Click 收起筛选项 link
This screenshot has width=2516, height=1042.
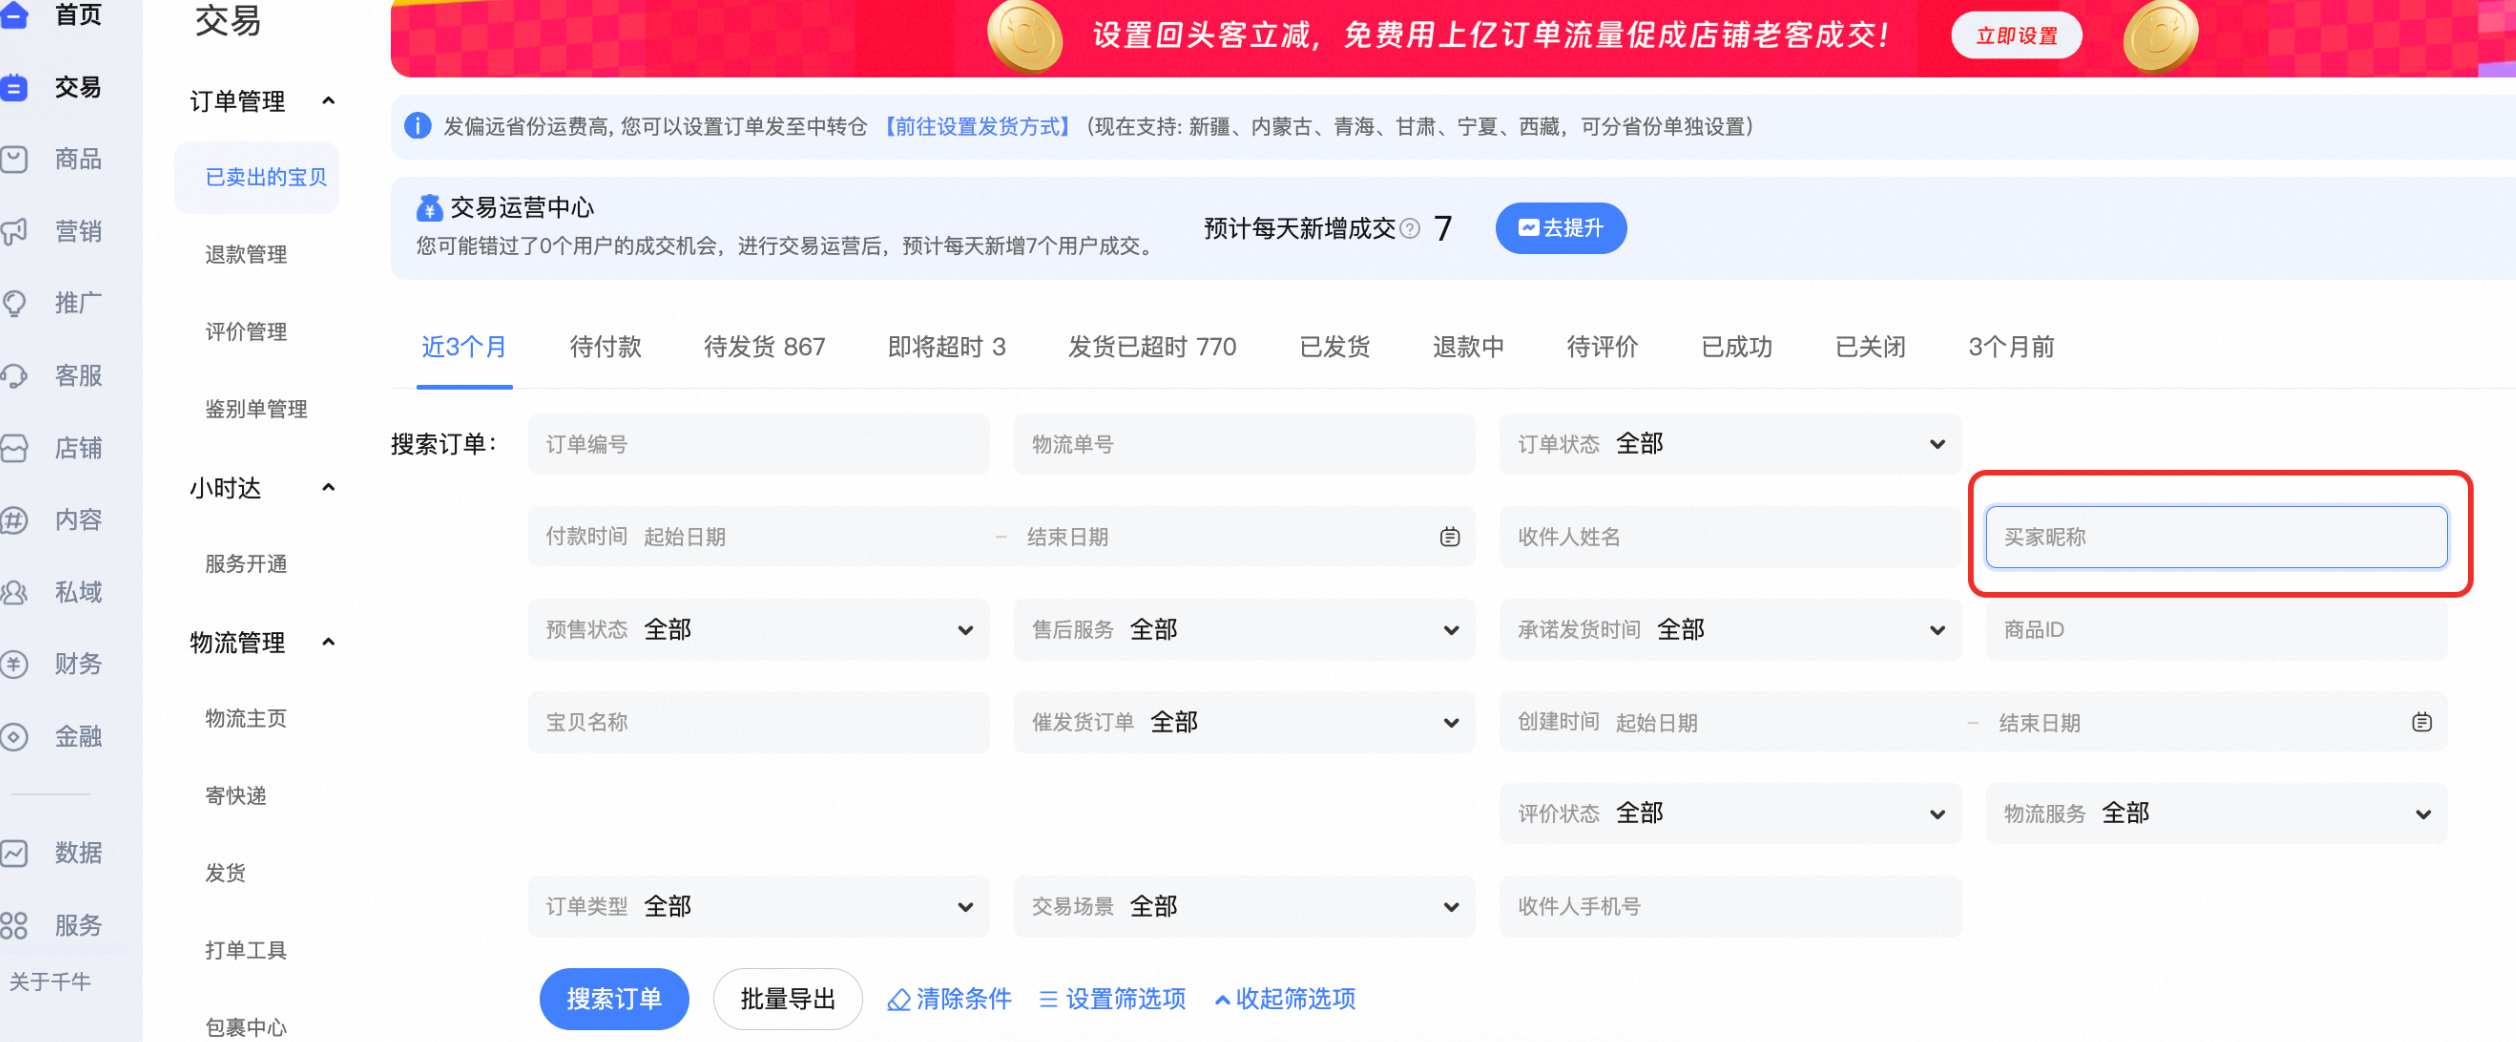point(1286,999)
